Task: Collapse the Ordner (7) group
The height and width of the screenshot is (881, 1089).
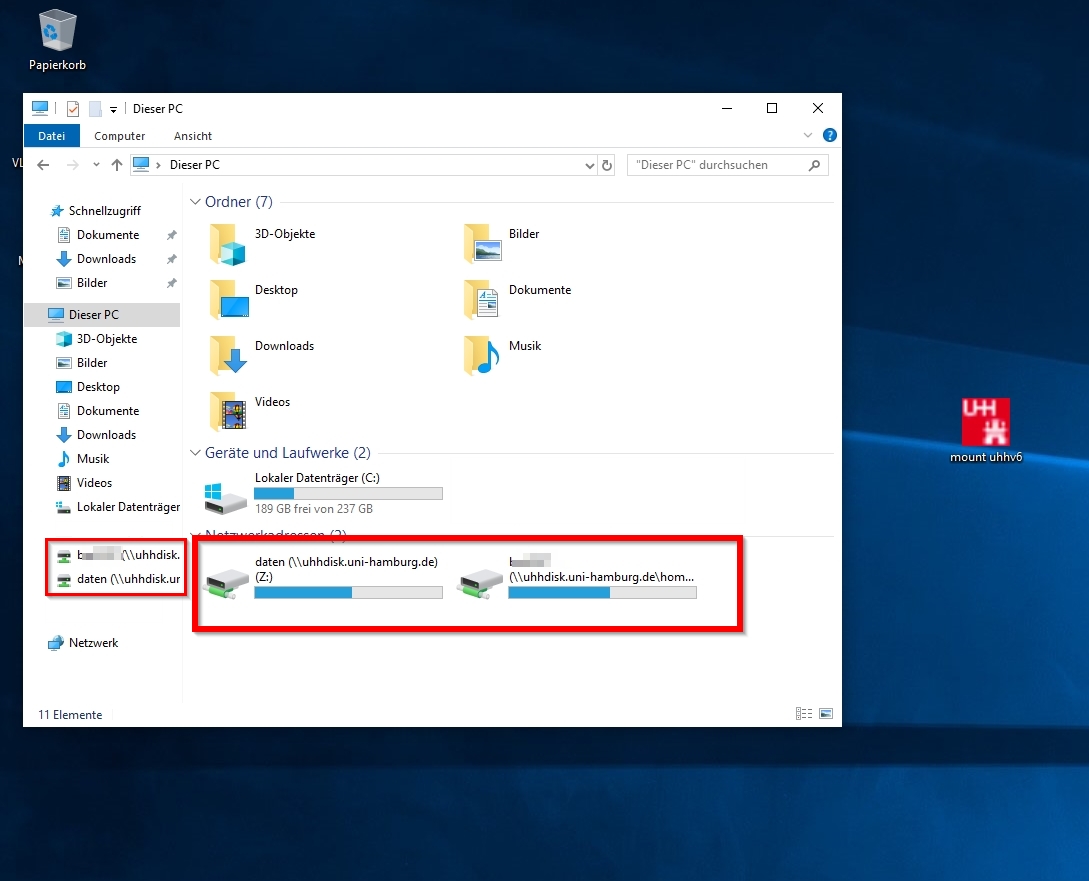Action: click(195, 202)
